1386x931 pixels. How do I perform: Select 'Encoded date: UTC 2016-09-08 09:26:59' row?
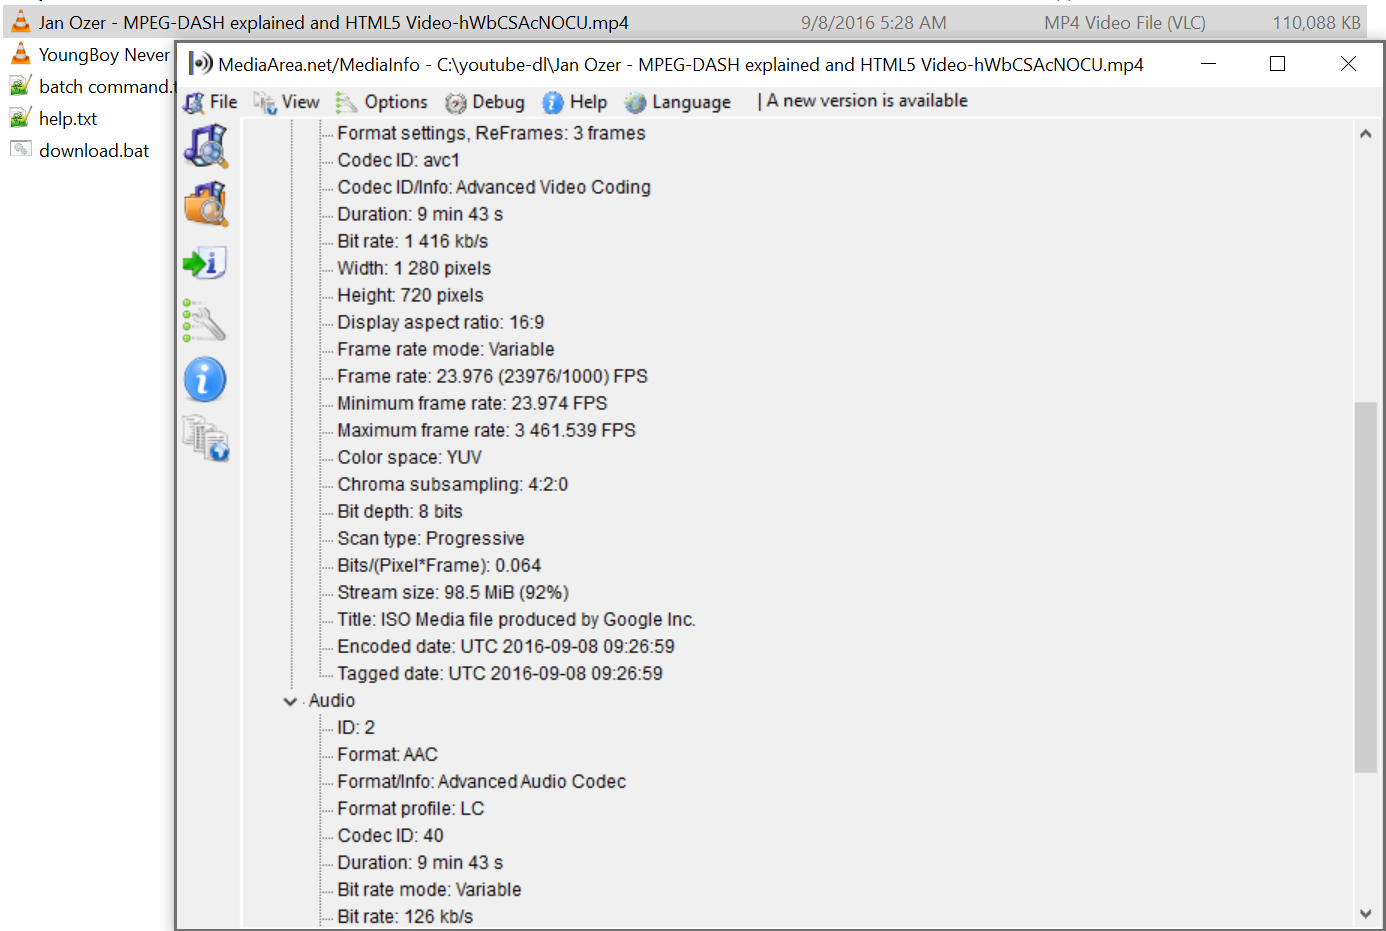506,646
